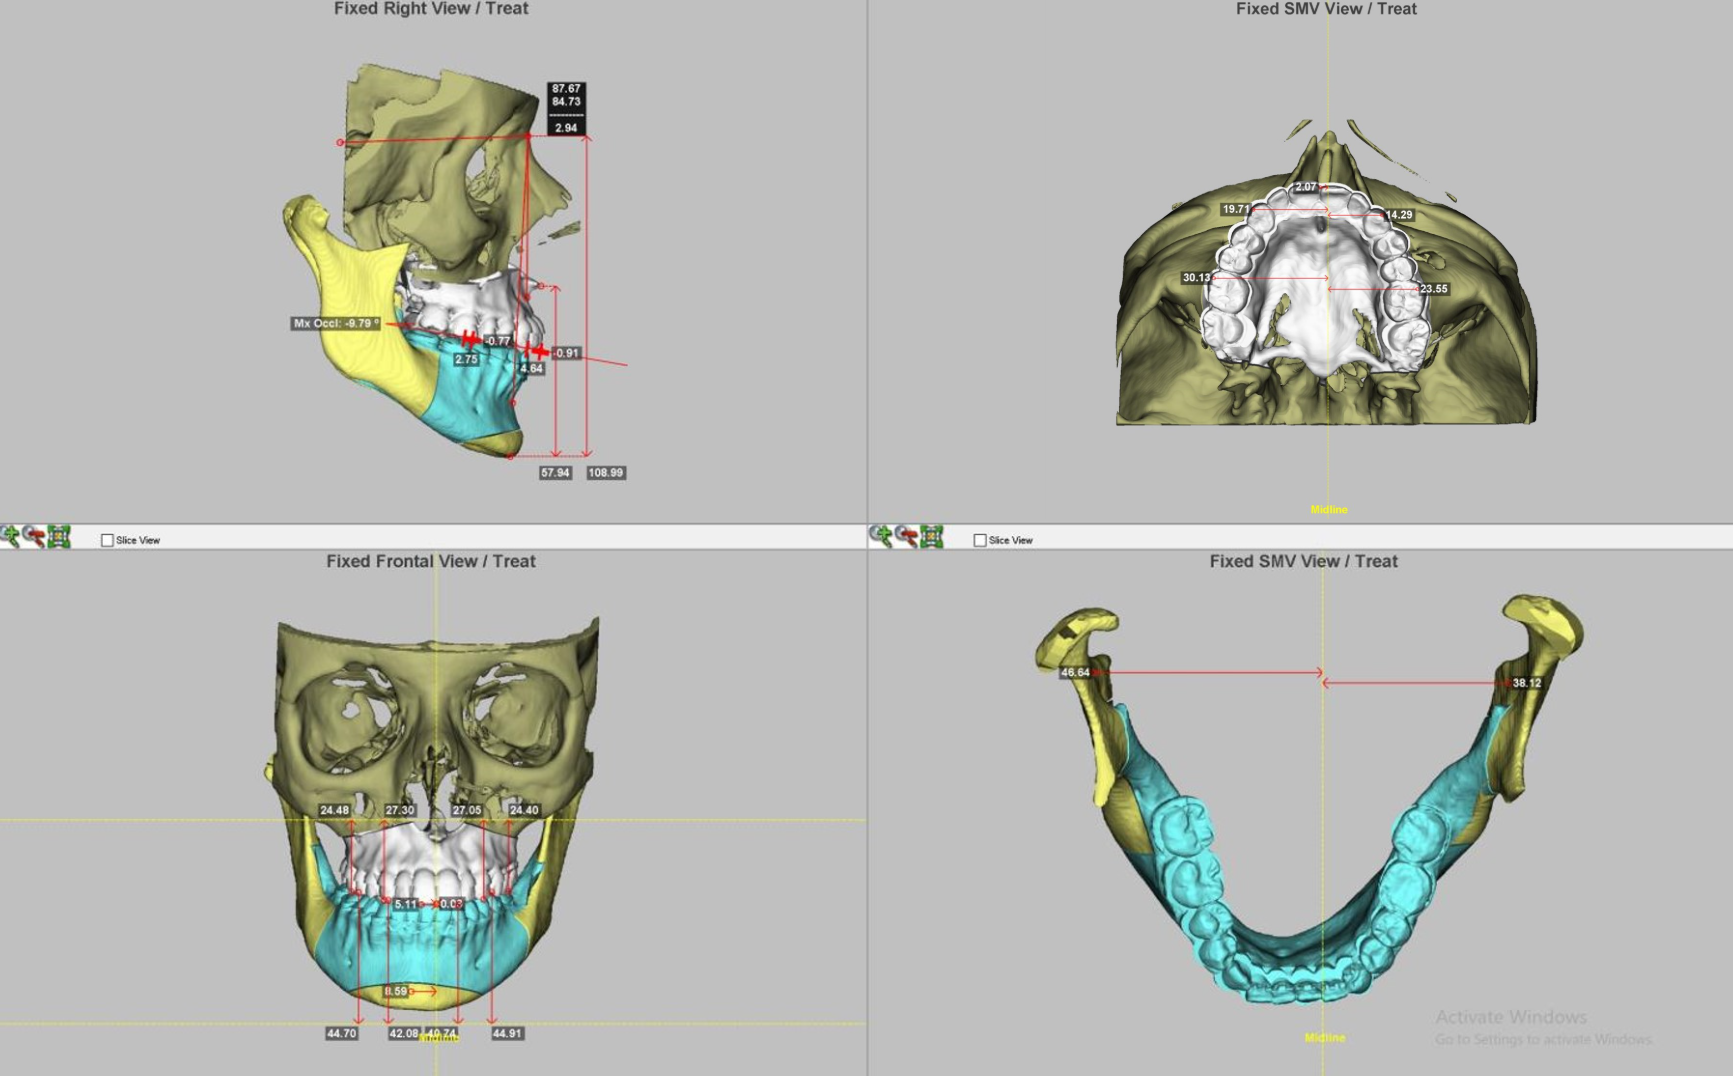This screenshot has width=1733, height=1076.
Task: Click zoom-in magnifier in the left pane toolbar
Action: coord(10,537)
